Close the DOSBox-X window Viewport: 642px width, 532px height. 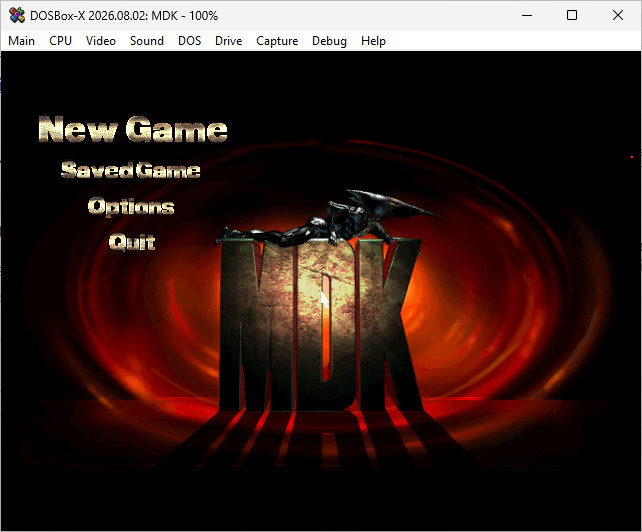click(618, 16)
